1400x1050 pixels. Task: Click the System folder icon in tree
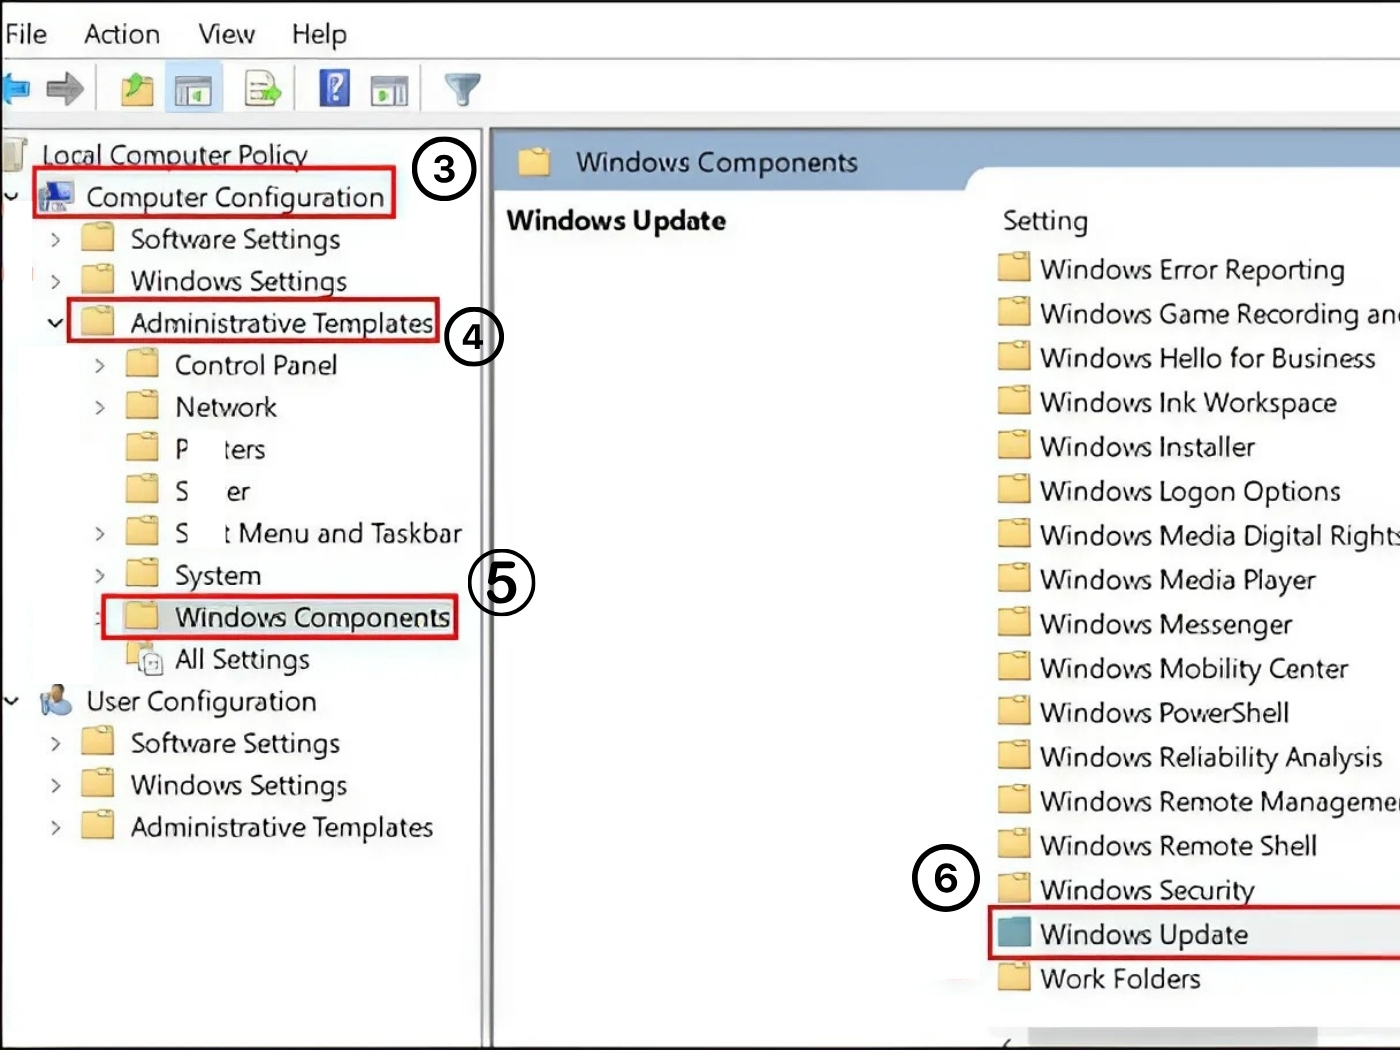[142, 574]
